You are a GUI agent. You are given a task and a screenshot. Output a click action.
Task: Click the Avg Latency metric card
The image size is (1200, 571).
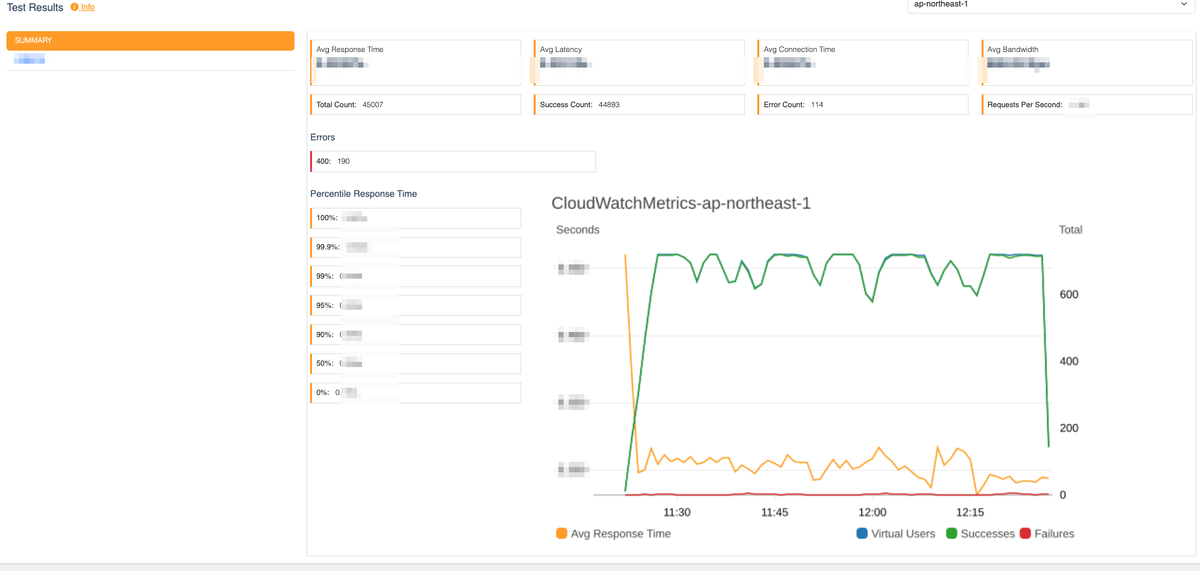[x=640, y=63]
